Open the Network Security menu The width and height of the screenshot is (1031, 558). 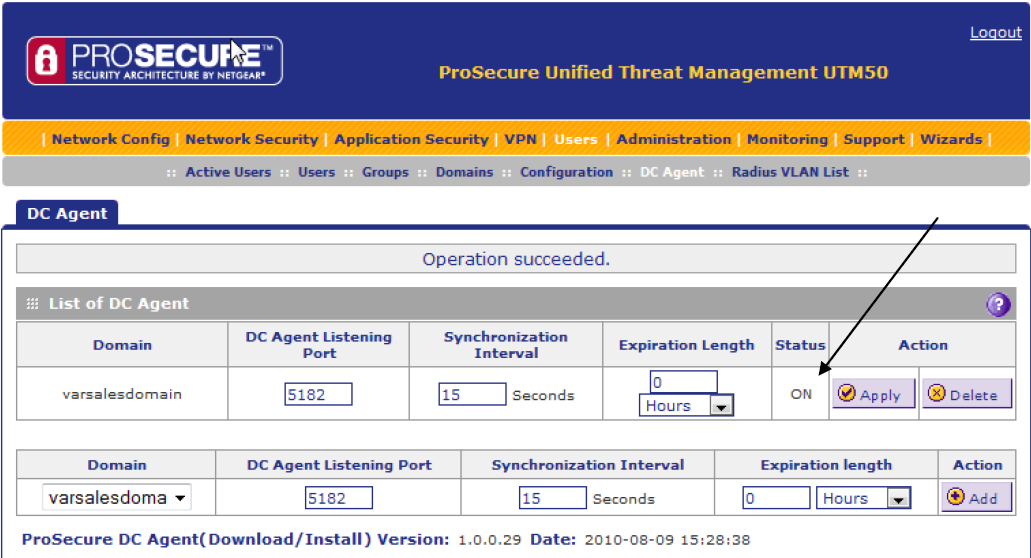click(x=252, y=139)
